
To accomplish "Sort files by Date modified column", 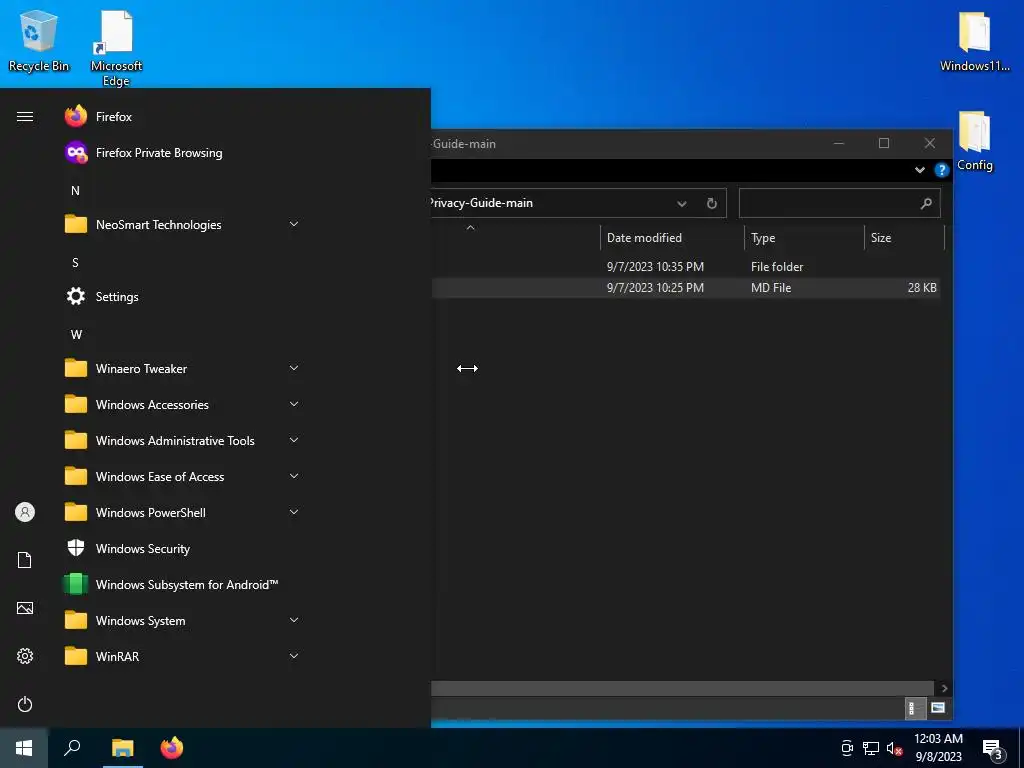I will pyautogui.click(x=672, y=238).
